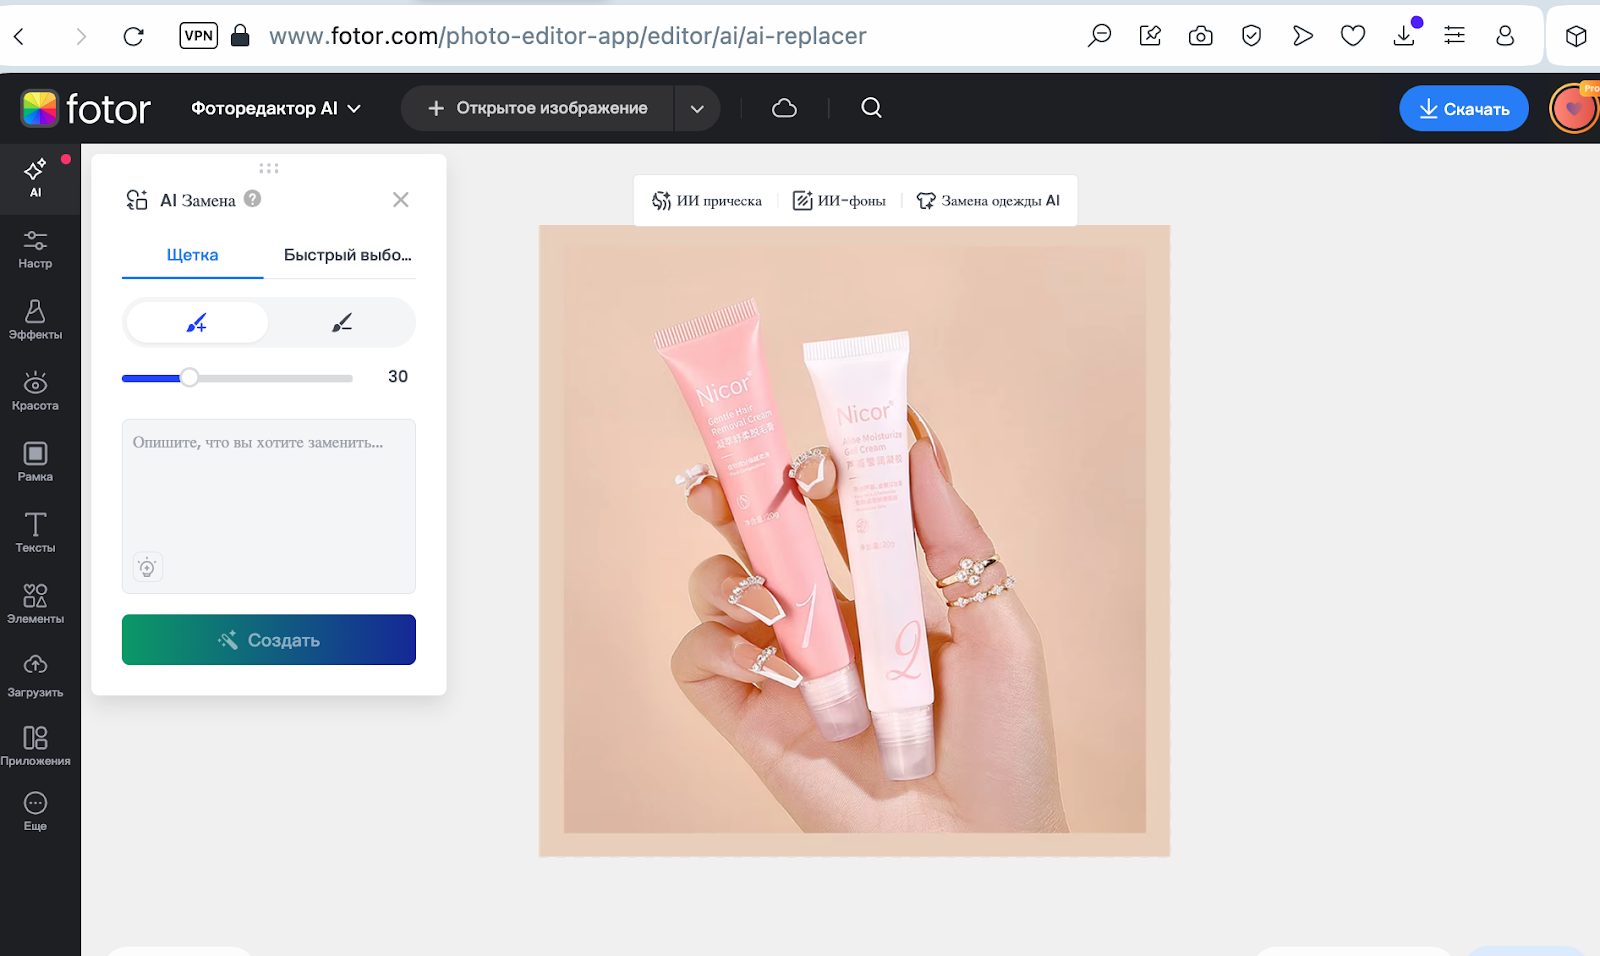Click the Открытое изображение button
The image size is (1600, 956).
click(x=538, y=108)
